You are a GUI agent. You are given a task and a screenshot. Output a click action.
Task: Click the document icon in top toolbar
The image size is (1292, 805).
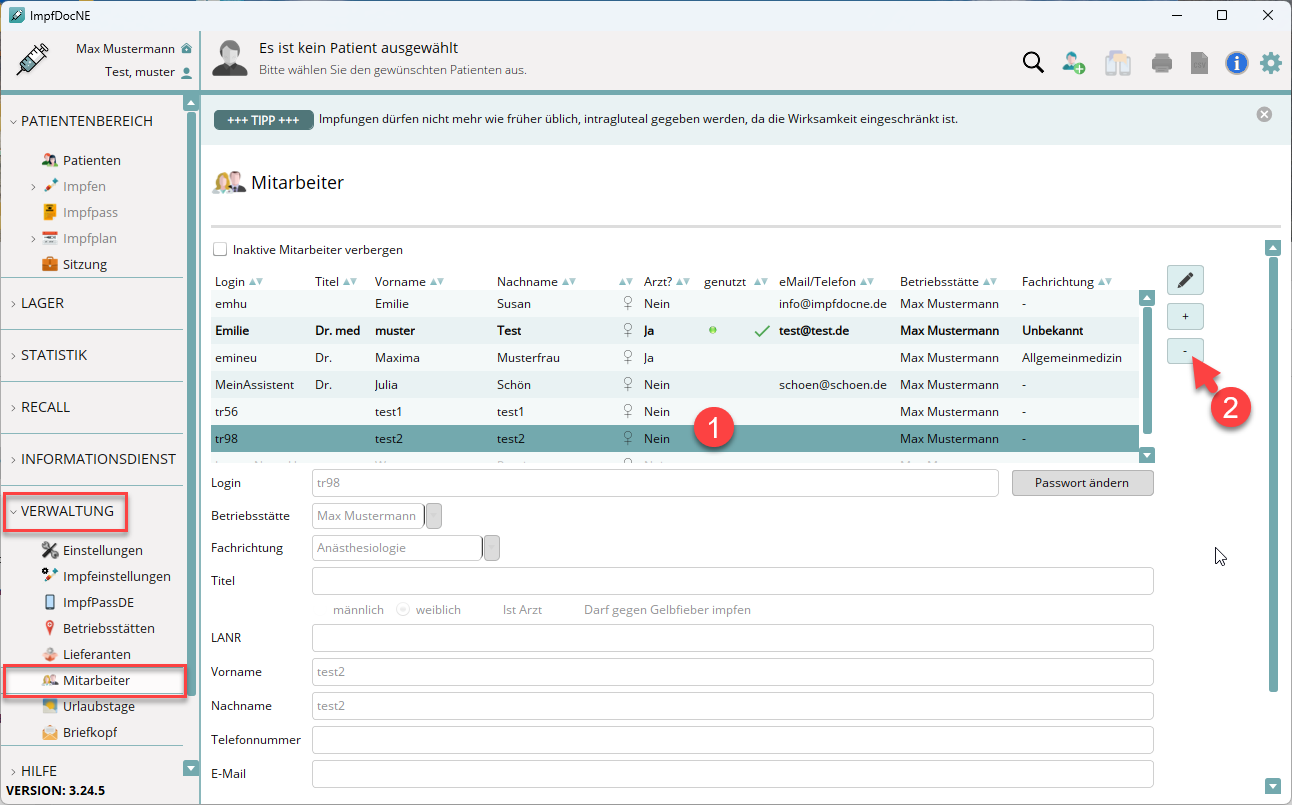click(x=1199, y=63)
